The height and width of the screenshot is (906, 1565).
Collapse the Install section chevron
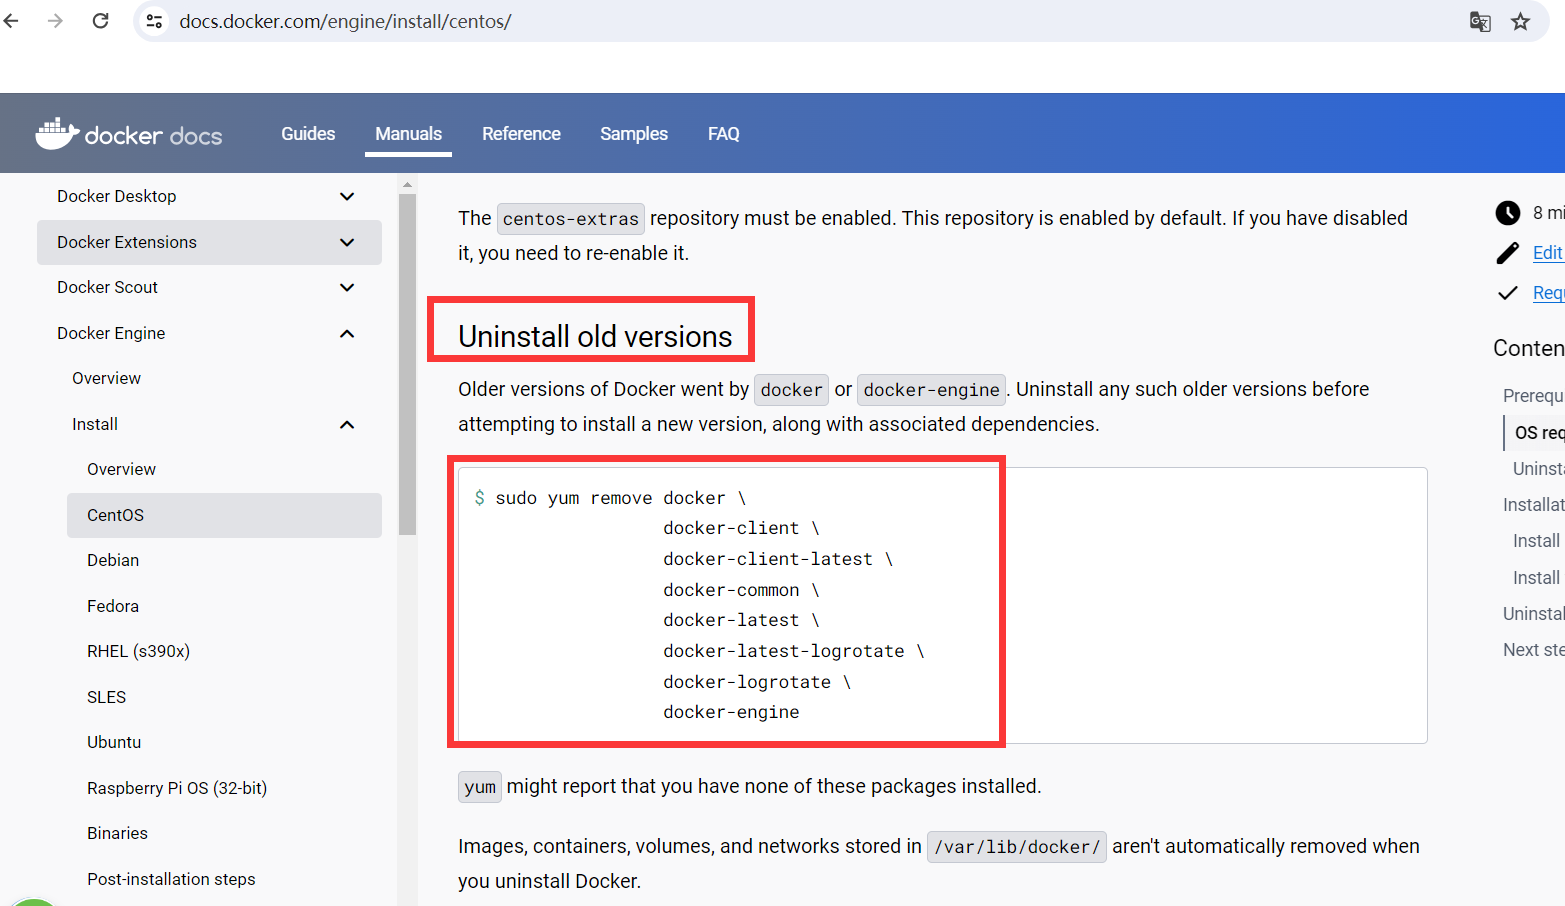point(347,424)
